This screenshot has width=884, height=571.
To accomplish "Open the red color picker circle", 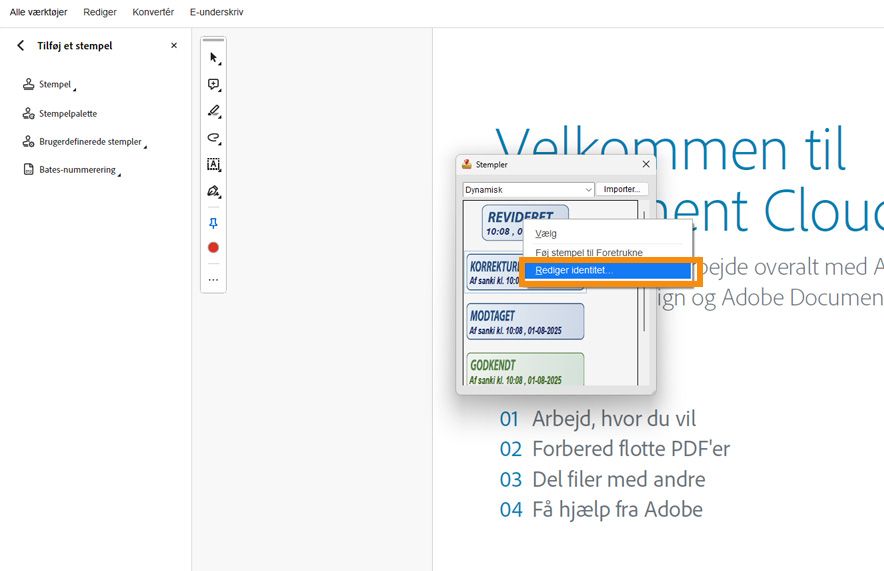I will tap(213, 247).
